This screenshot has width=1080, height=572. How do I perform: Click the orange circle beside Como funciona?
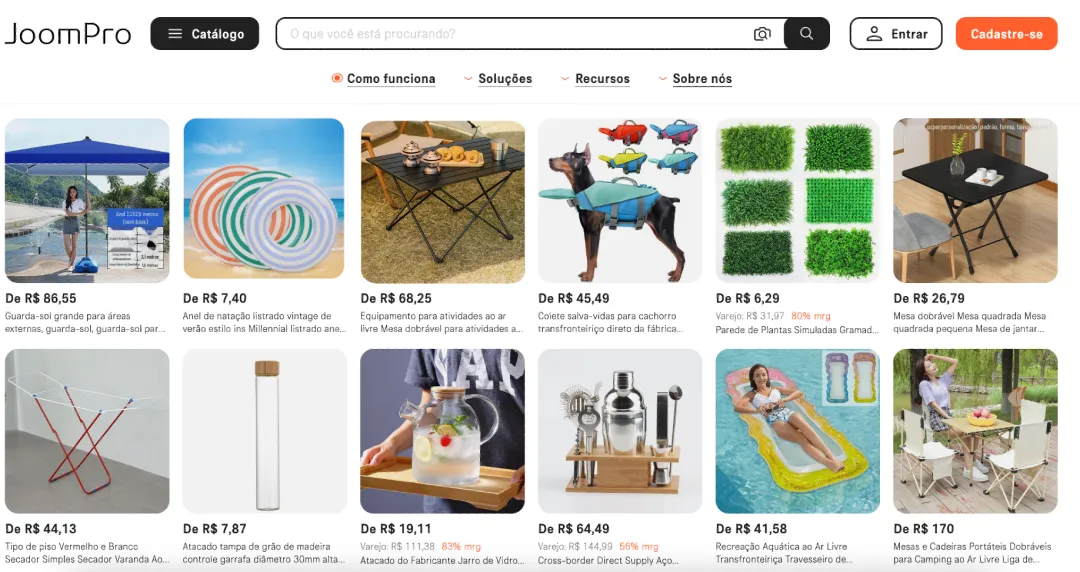coord(337,79)
